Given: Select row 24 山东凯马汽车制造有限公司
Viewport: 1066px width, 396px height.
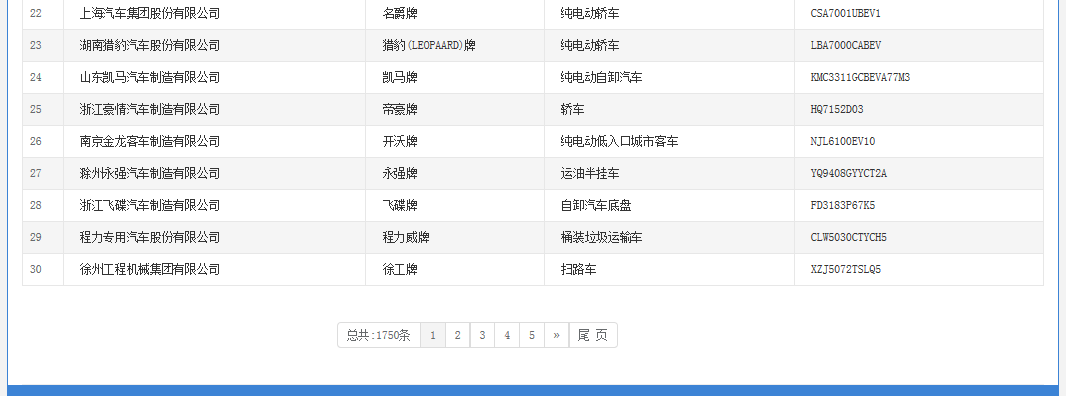Looking at the screenshot, I should pos(533,78).
